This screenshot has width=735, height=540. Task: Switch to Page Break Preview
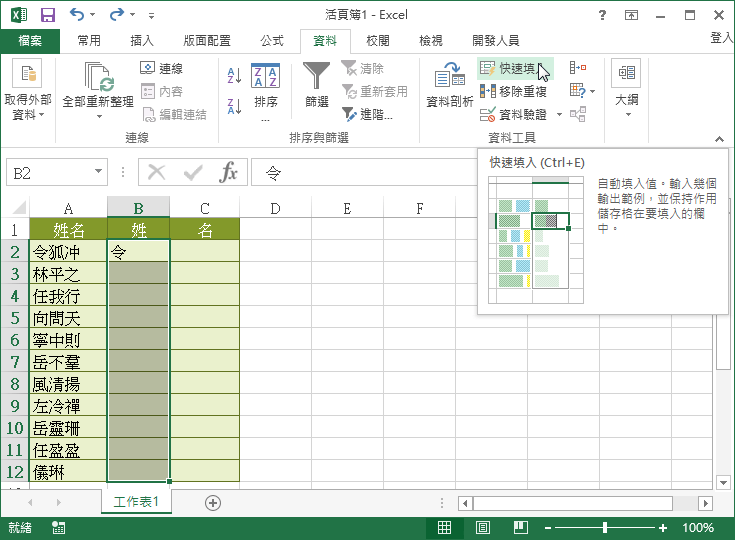coord(521,528)
